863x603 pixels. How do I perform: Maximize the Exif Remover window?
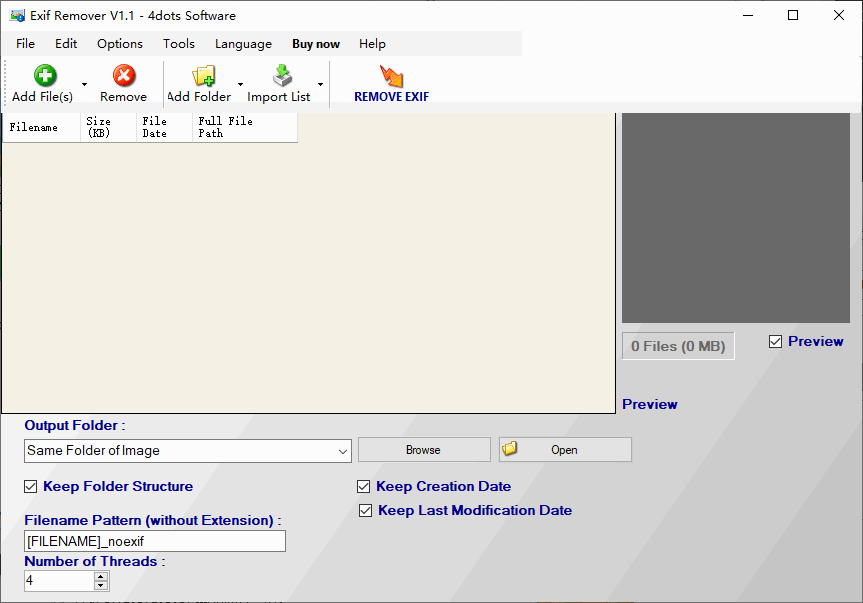(x=793, y=15)
